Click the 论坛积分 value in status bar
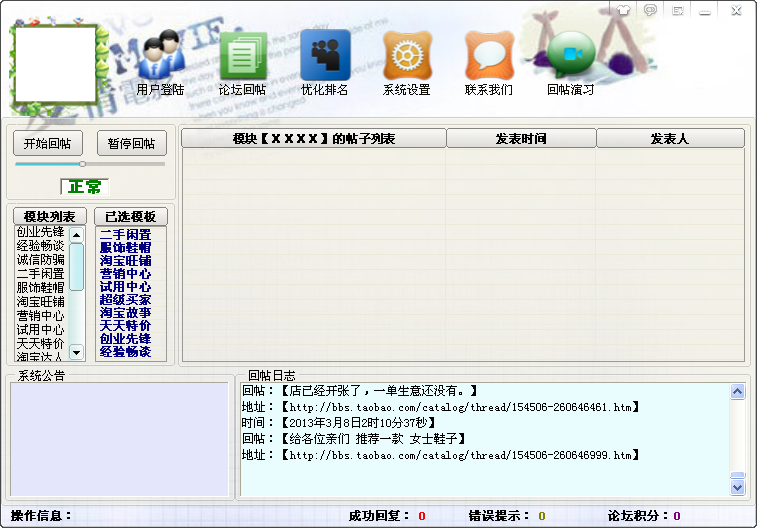The height and width of the screenshot is (528, 757). pyautogui.click(x=677, y=516)
